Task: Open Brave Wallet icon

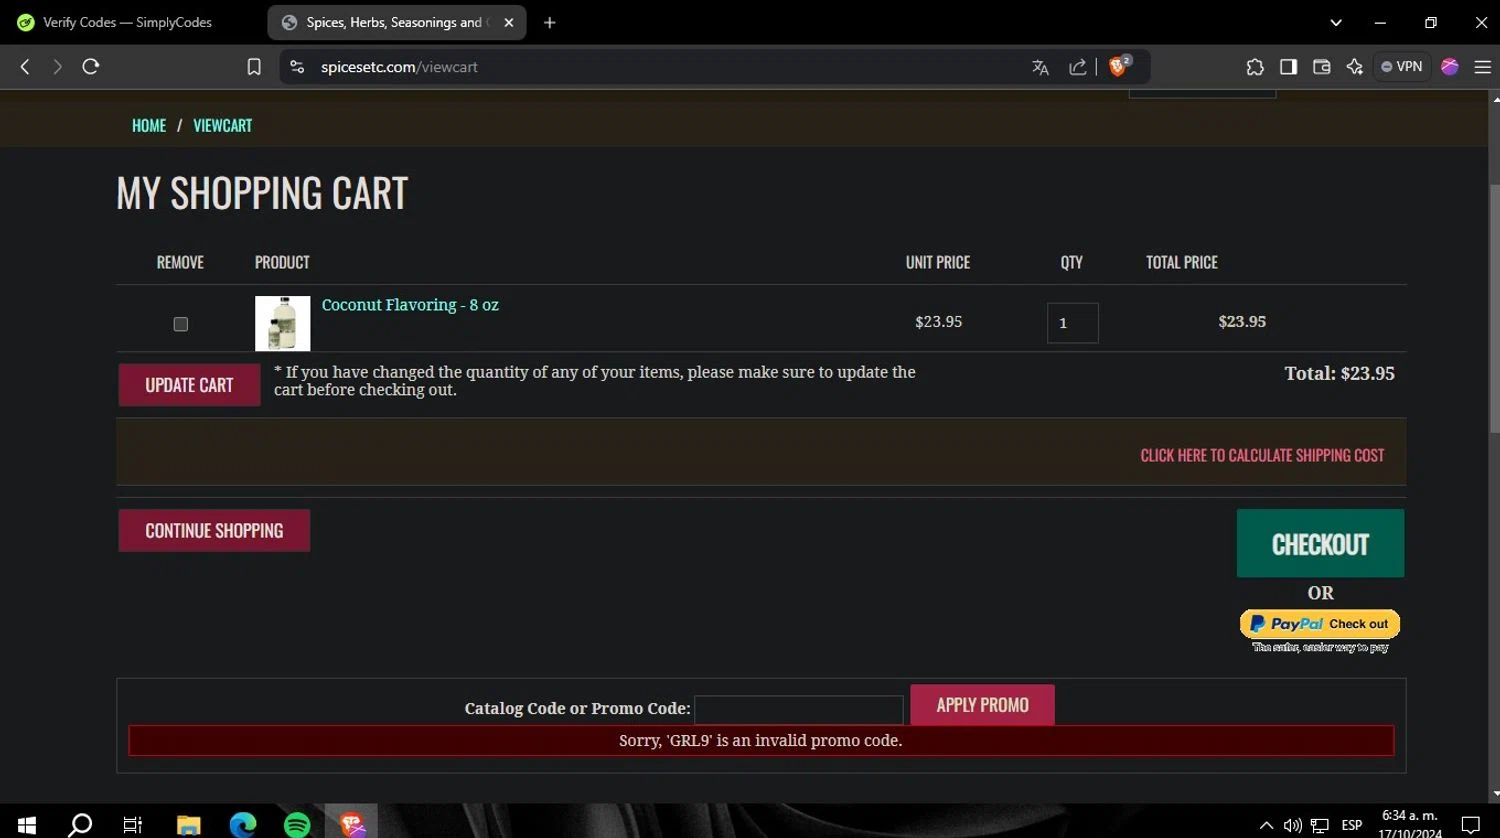Action: (1321, 67)
